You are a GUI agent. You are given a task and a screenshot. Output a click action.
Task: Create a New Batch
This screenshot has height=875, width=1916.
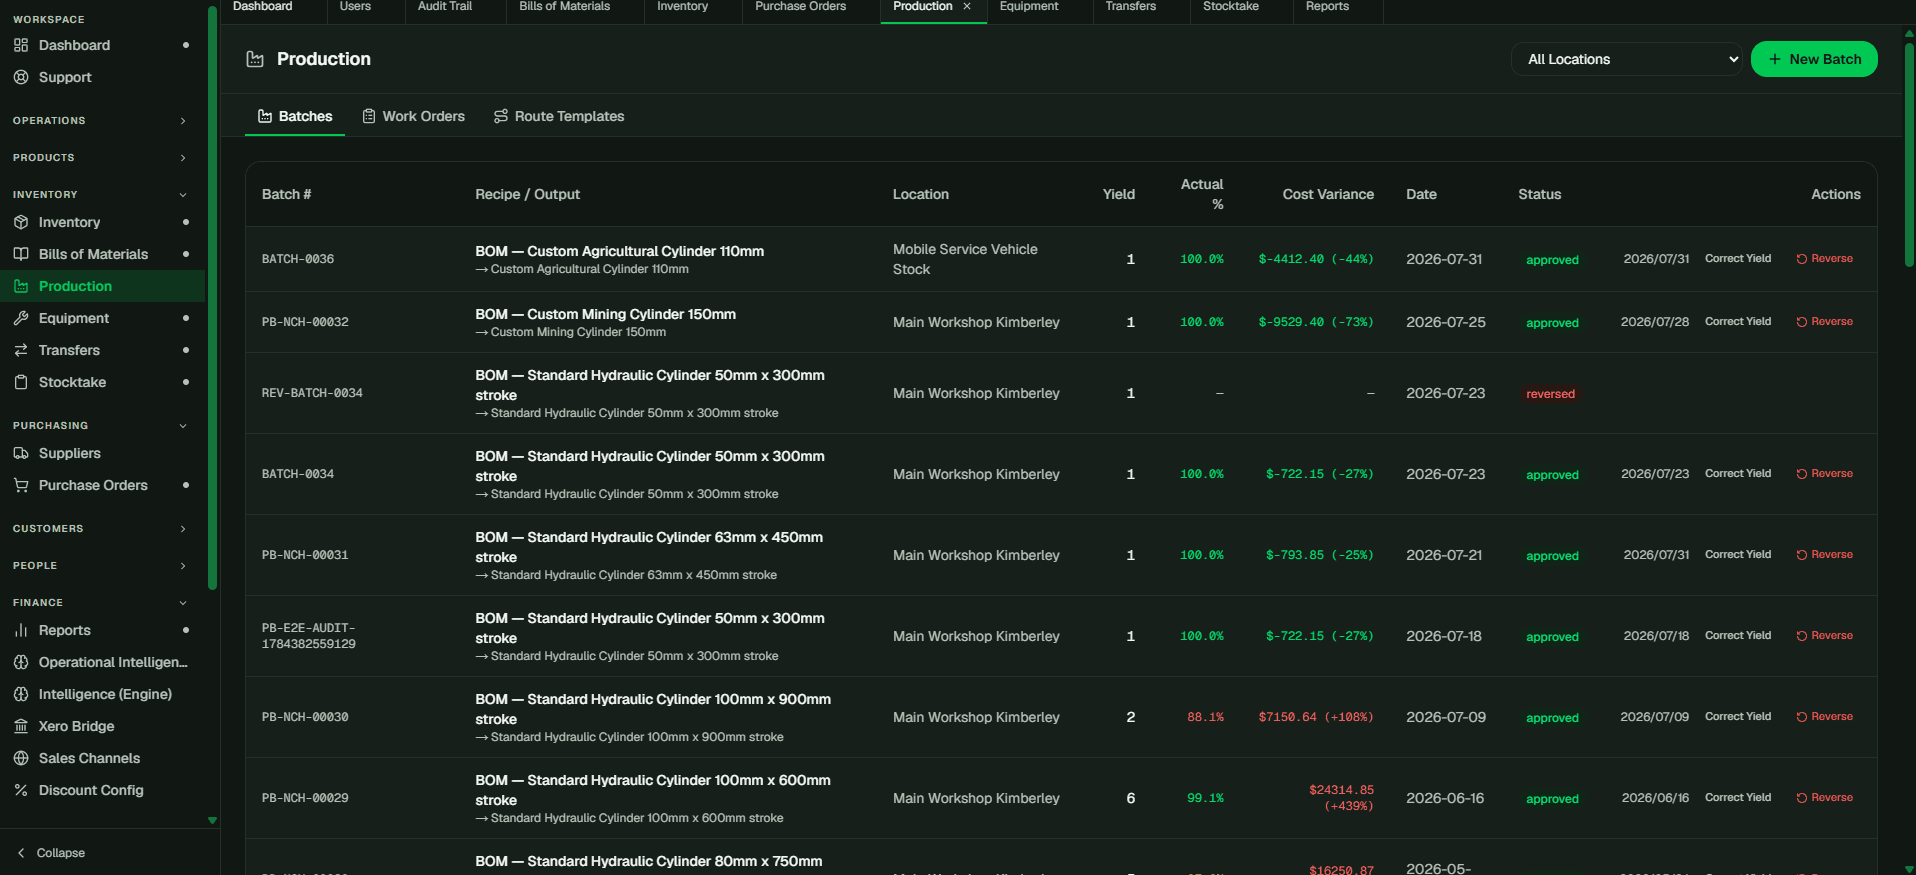pos(1814,59)
